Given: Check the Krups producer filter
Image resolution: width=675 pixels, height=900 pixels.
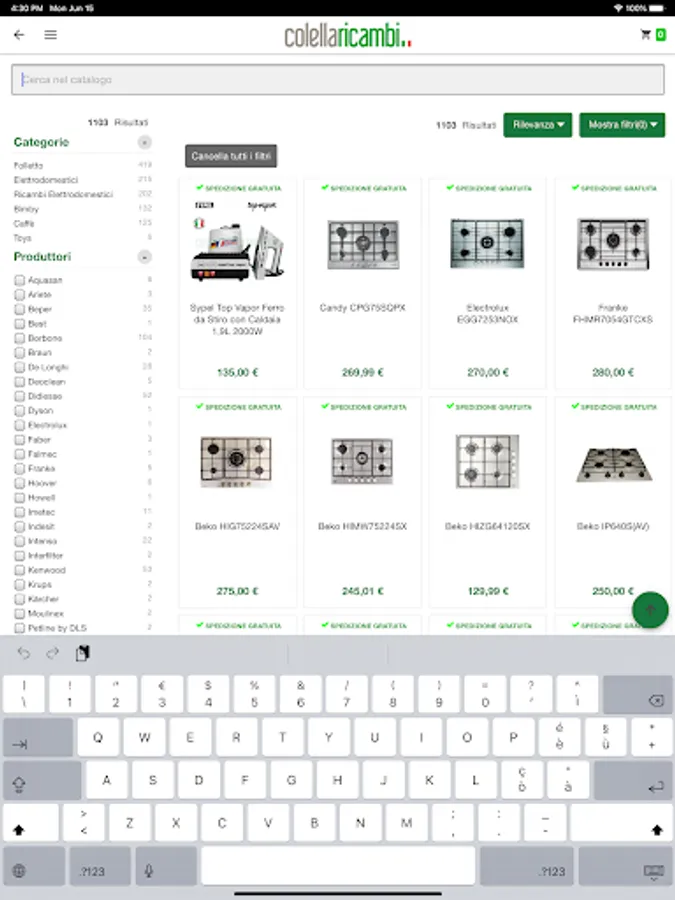Looking at the screenshot, I should click(x=20, y=584).
